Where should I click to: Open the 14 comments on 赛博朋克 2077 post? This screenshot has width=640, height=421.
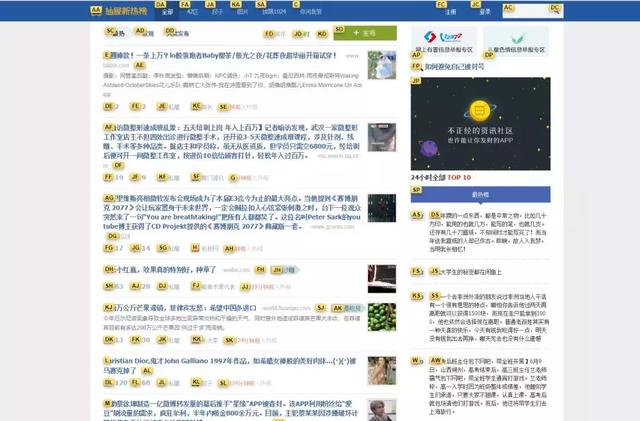140,248
